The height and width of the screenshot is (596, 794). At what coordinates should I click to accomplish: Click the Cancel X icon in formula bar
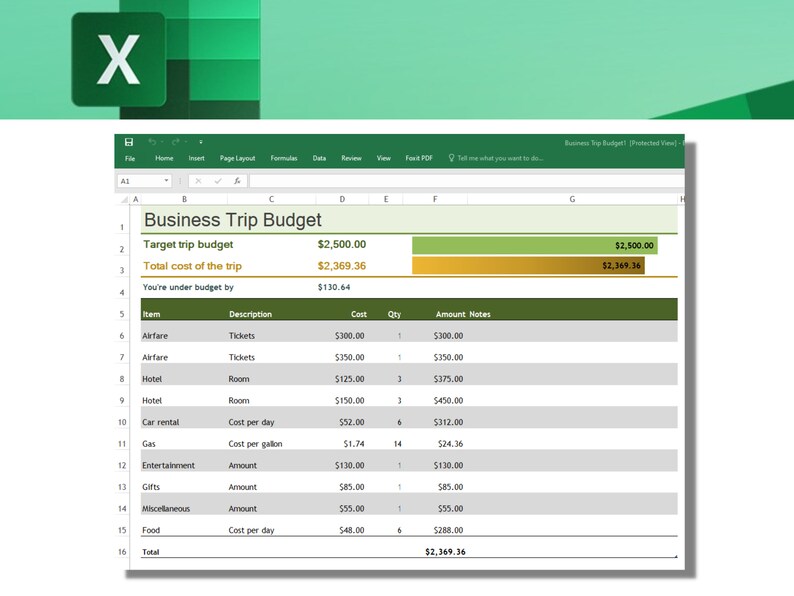tap(198, 181)
